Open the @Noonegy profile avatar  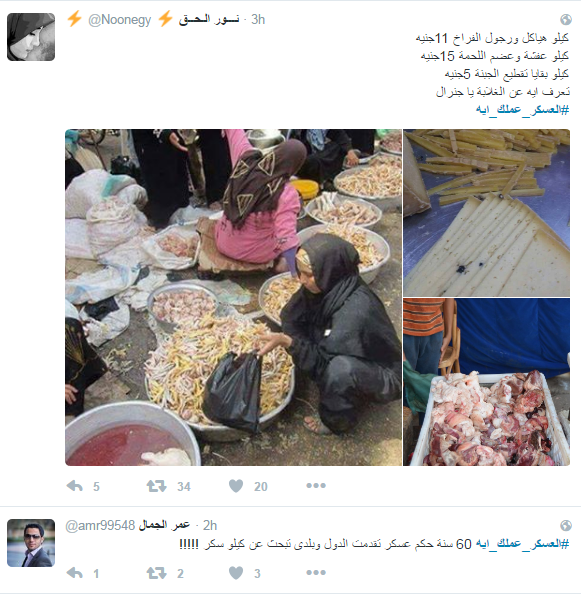31,37
